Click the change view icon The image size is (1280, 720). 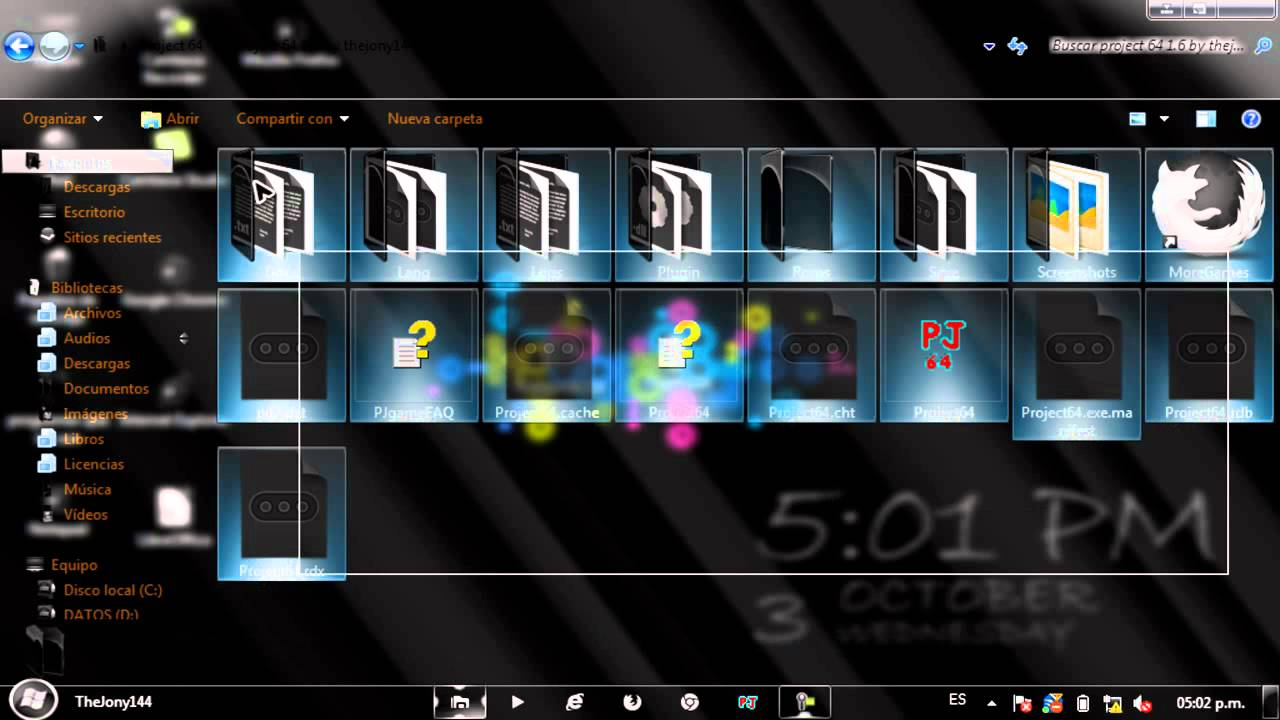pos(1137,118)
